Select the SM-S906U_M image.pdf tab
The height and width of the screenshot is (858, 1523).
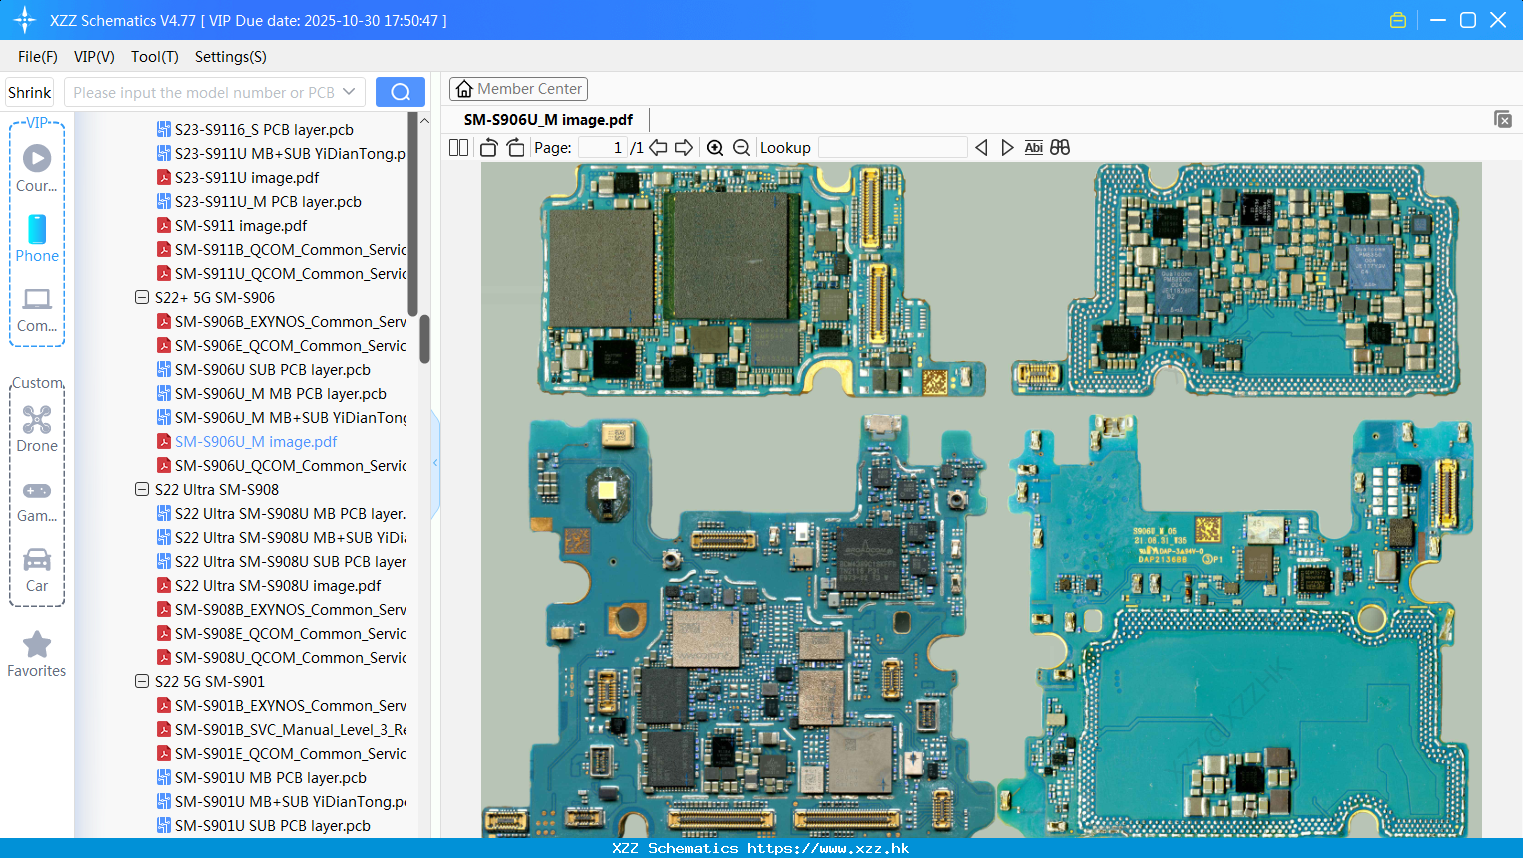pos(548,120)
